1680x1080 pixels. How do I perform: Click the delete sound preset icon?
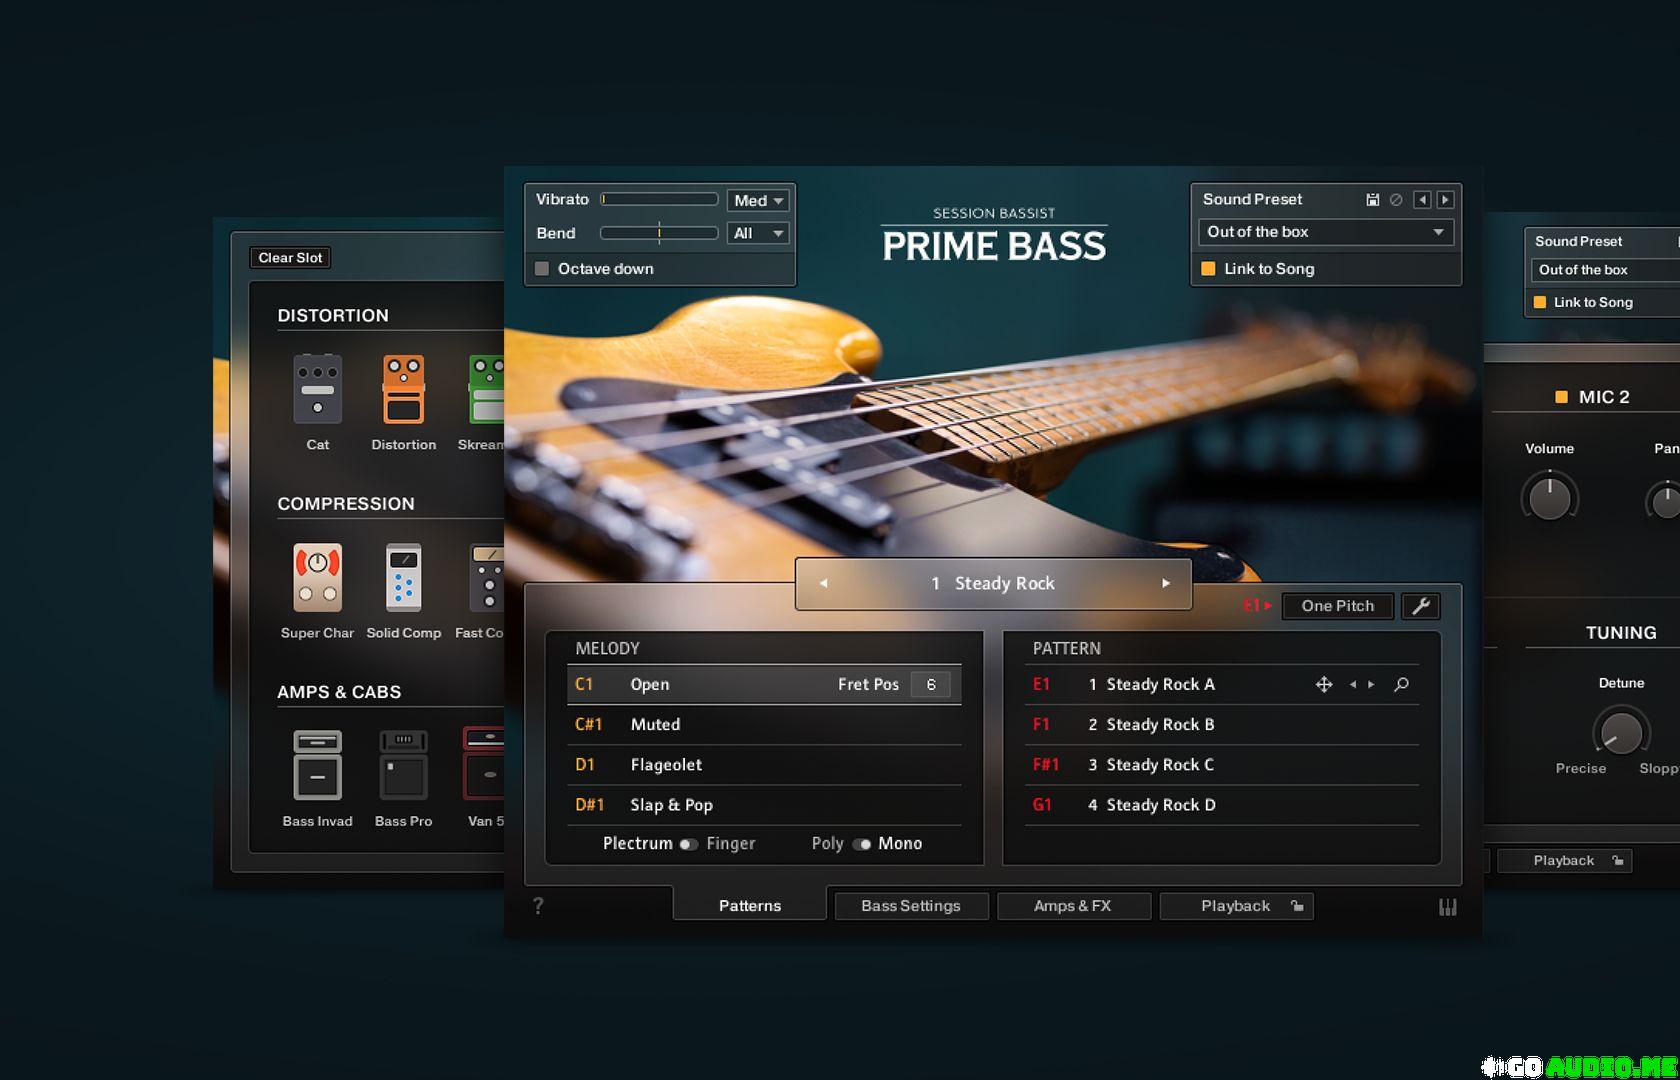pos(1396,200)
